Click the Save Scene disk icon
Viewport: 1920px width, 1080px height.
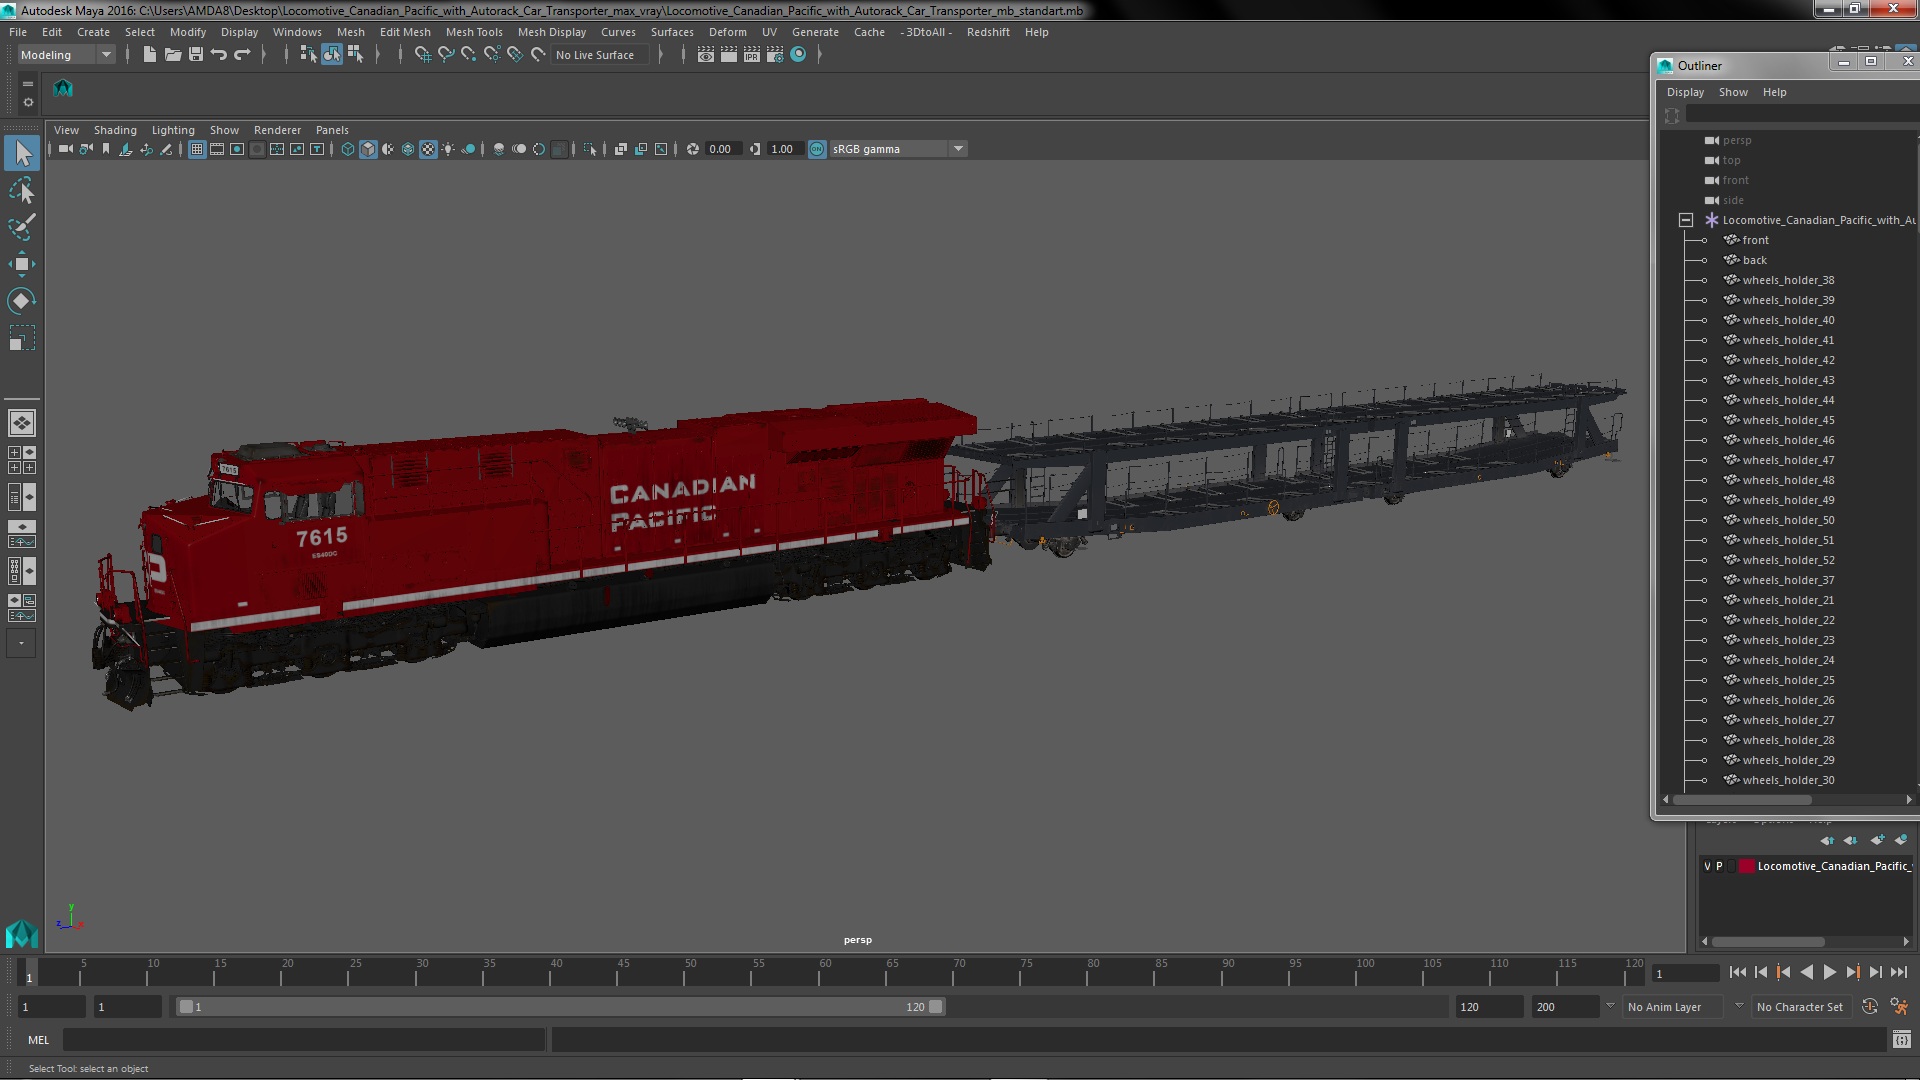(195, 55)
